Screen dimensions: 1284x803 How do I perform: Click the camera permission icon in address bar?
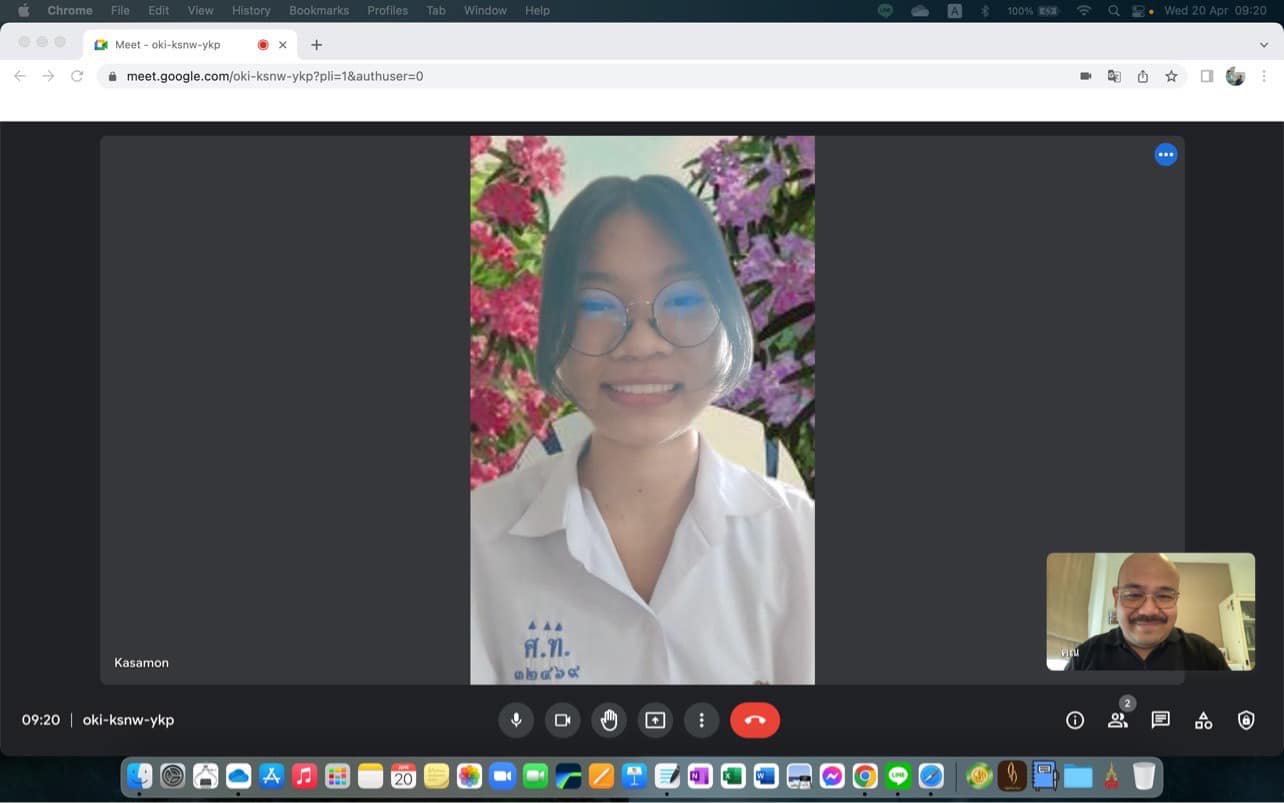click(x=1085, y=76)
